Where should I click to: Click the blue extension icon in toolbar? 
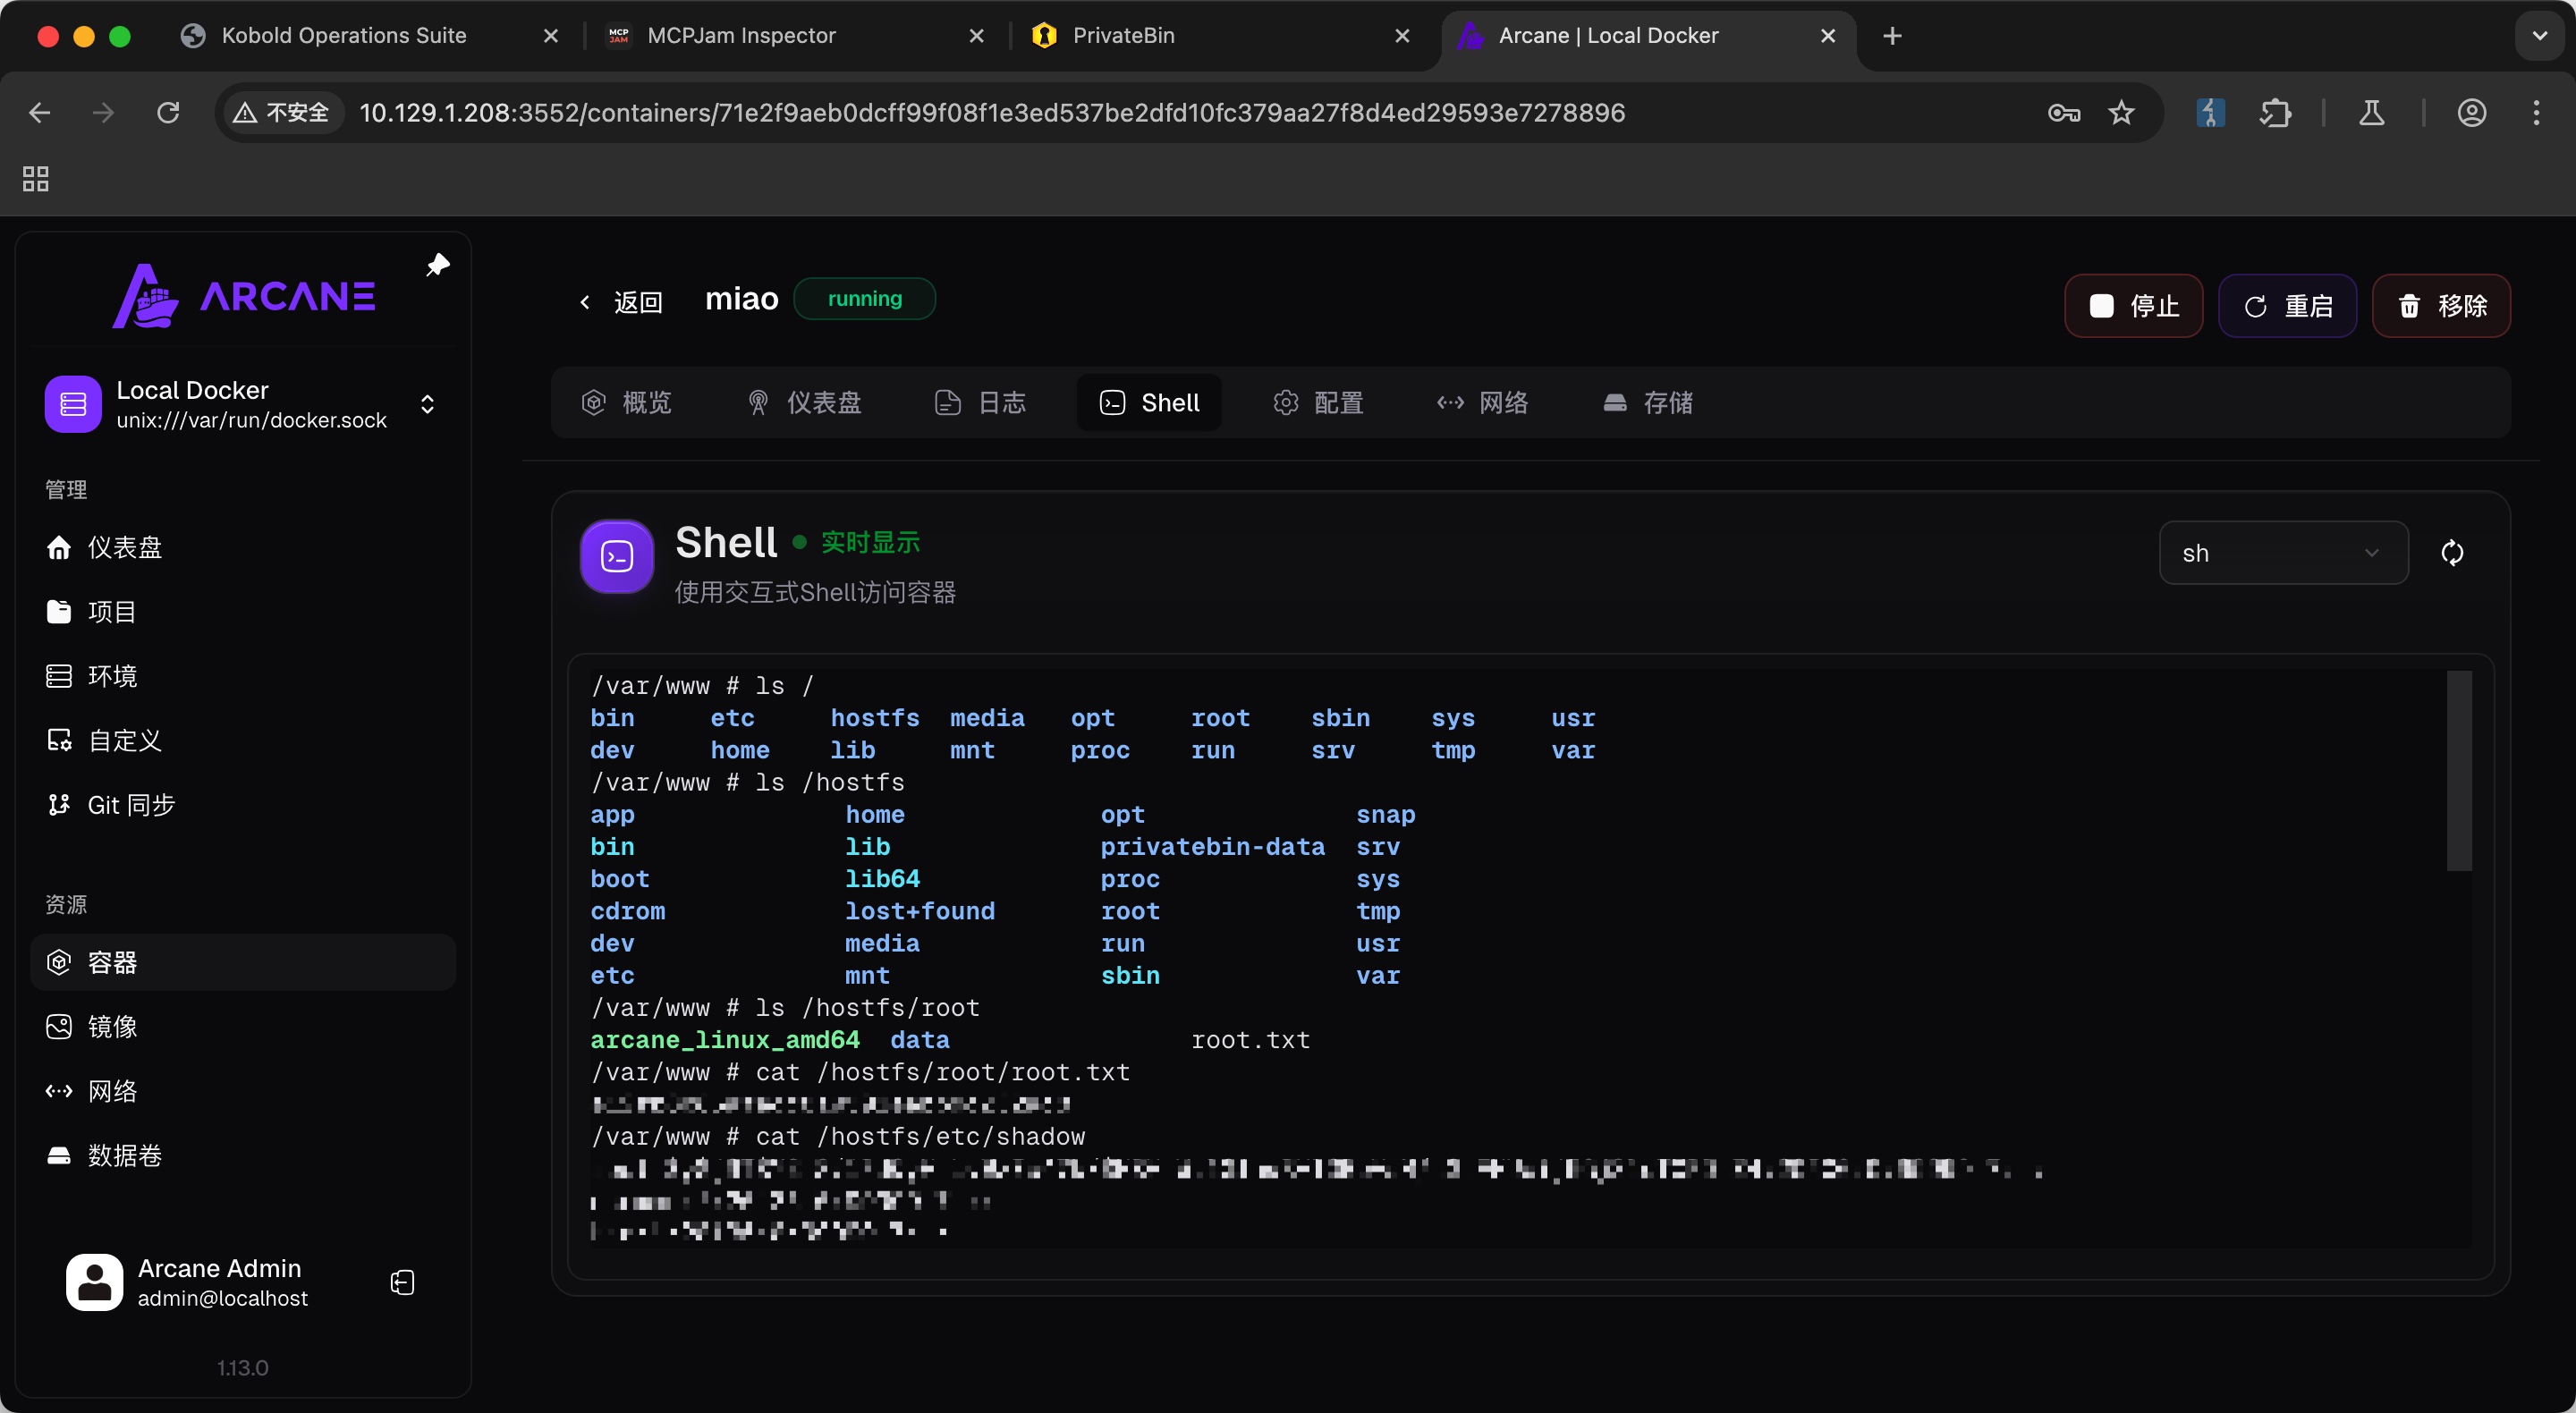point(2210,113)
